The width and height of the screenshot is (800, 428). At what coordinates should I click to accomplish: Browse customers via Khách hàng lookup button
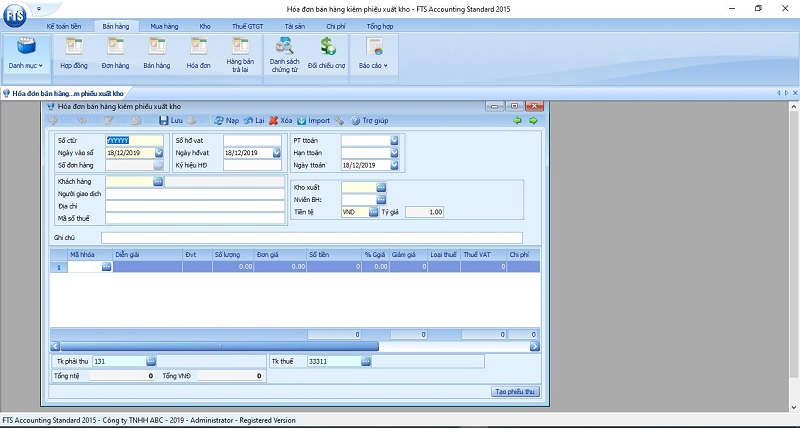[x=158, y=182]
